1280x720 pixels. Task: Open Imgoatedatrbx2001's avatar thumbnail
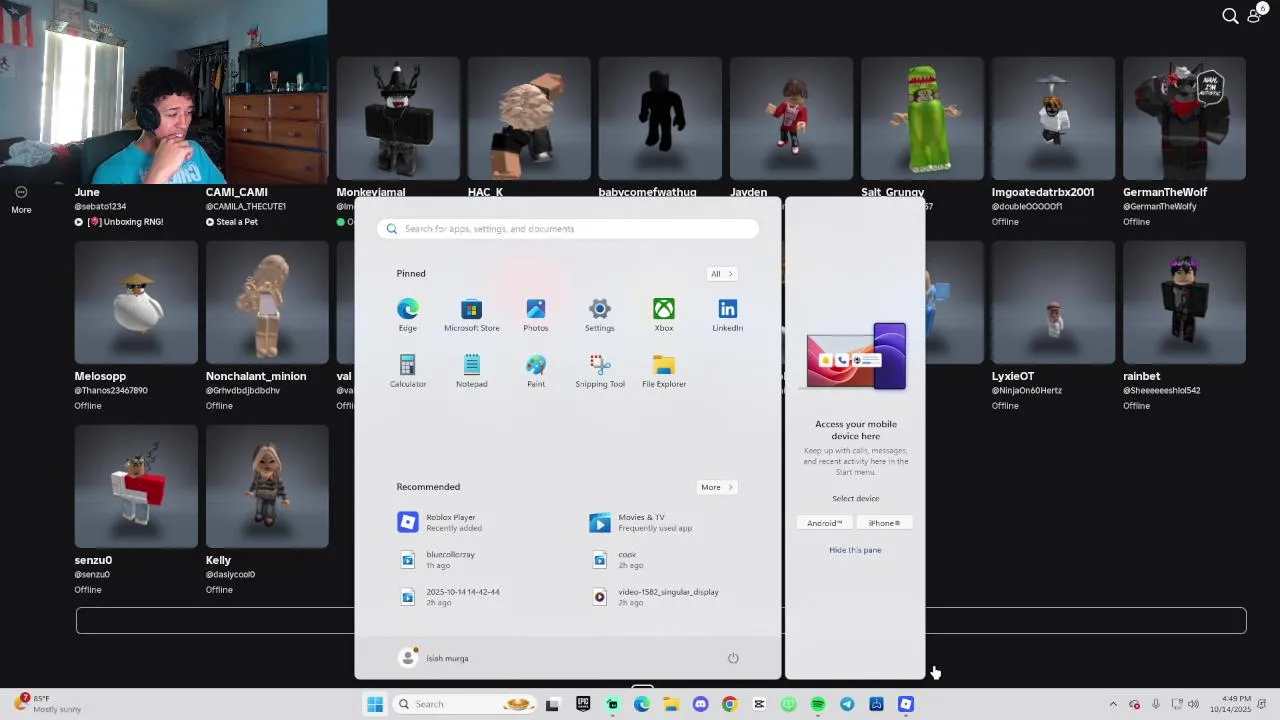point(1053,119)
